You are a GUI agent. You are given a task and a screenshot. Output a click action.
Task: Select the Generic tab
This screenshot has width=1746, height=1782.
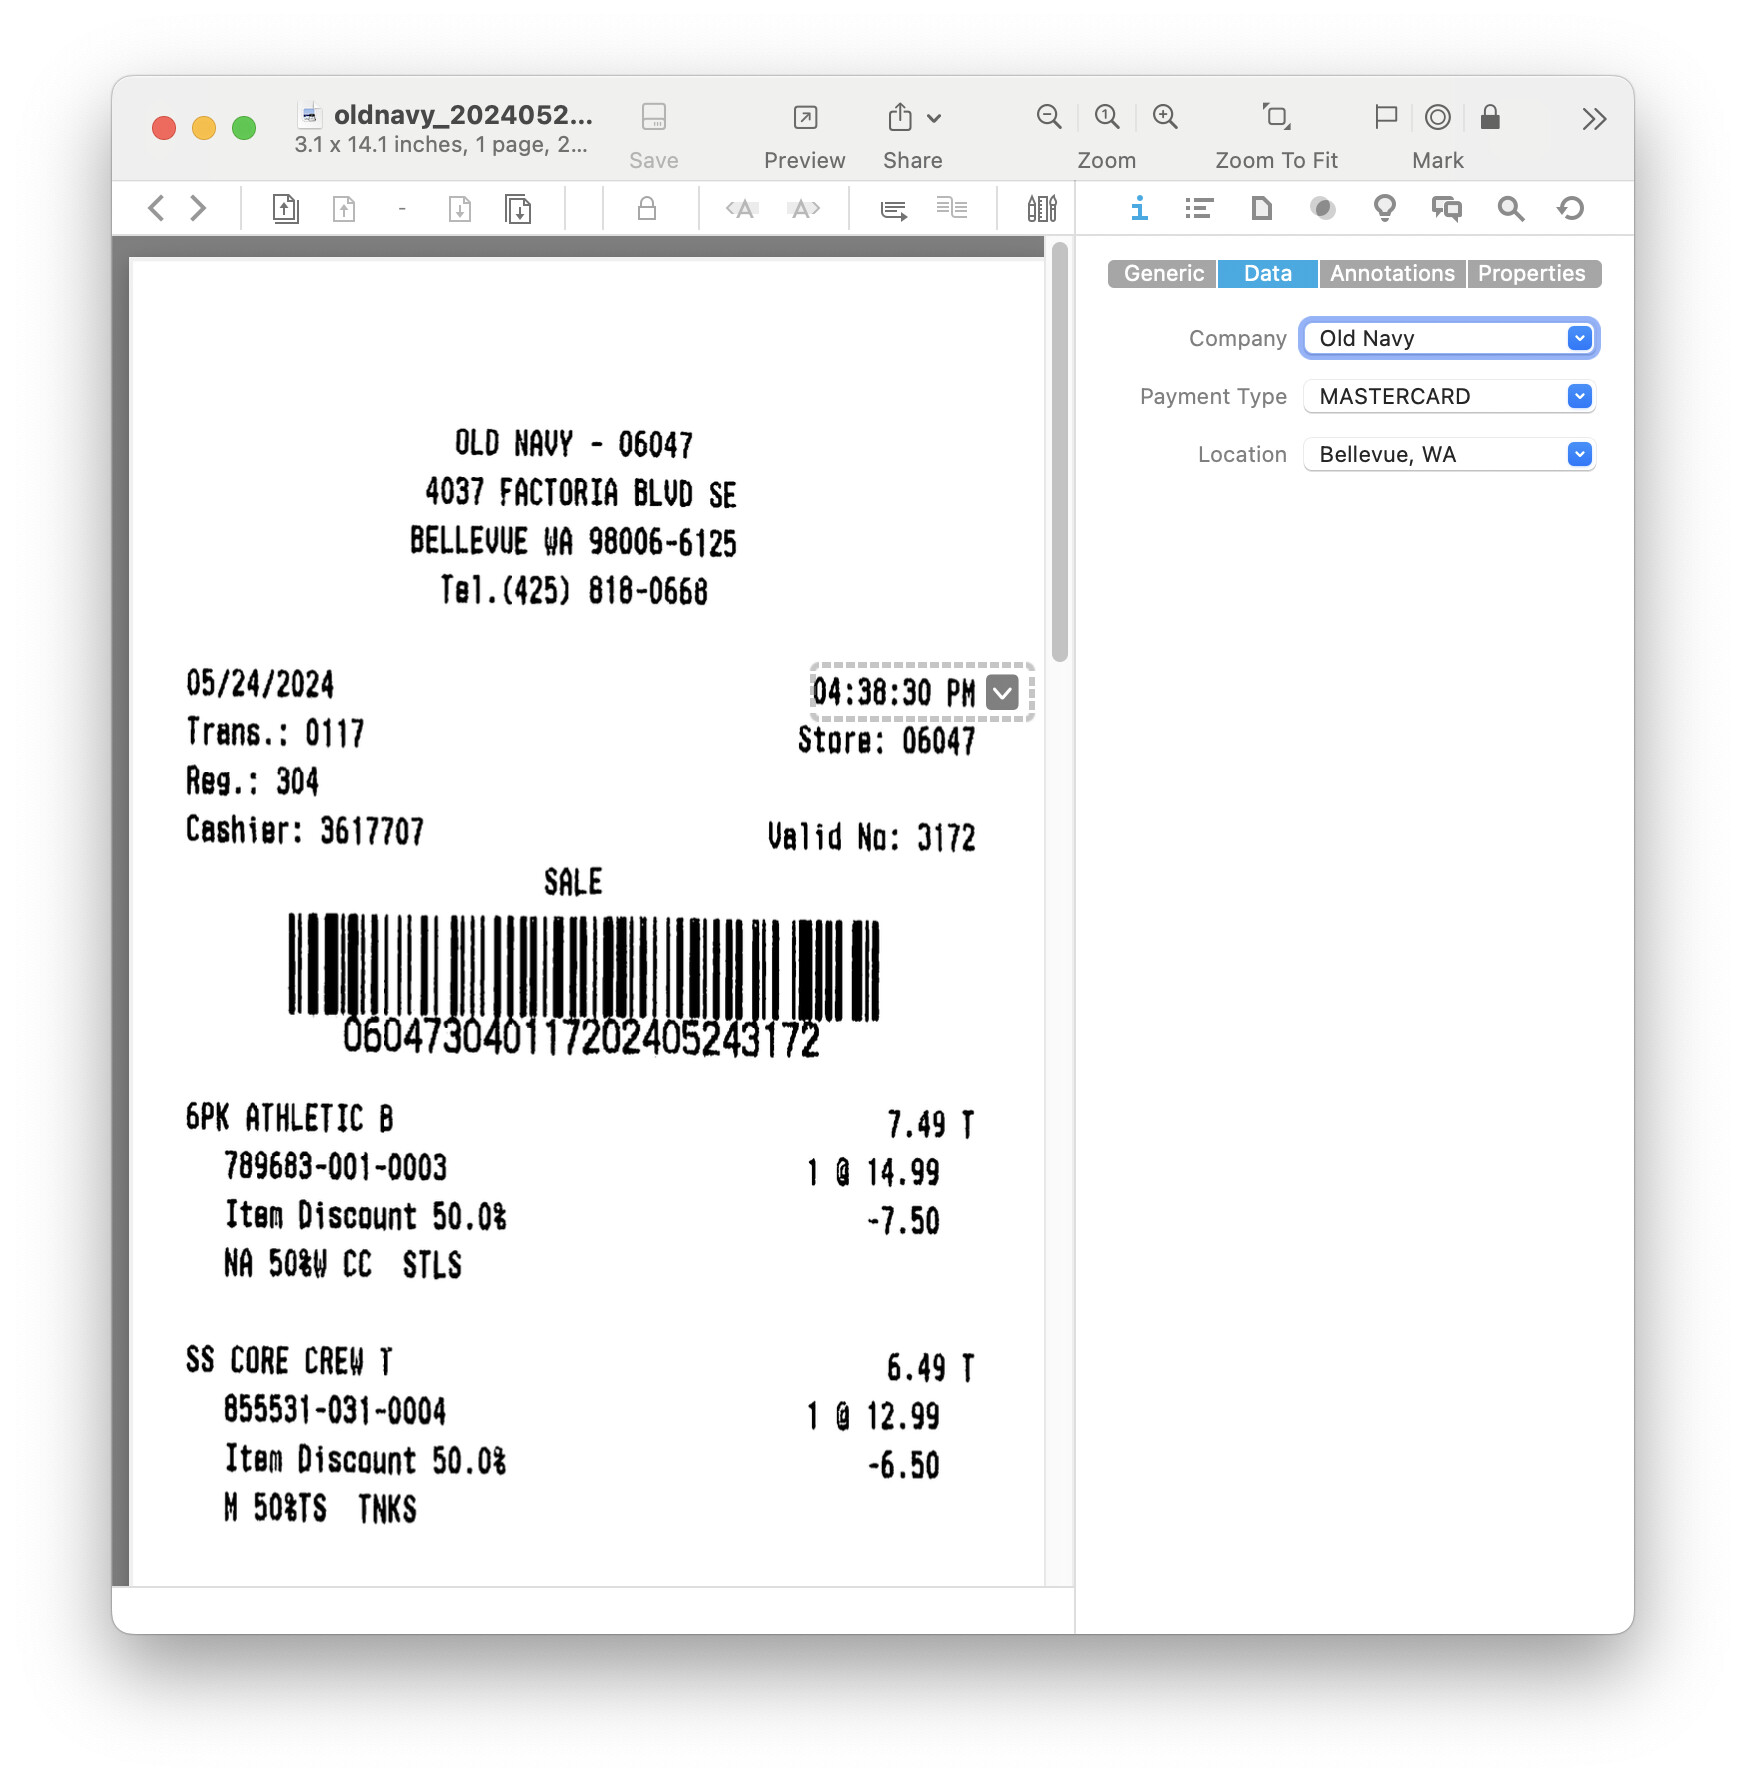[1163, 273]
